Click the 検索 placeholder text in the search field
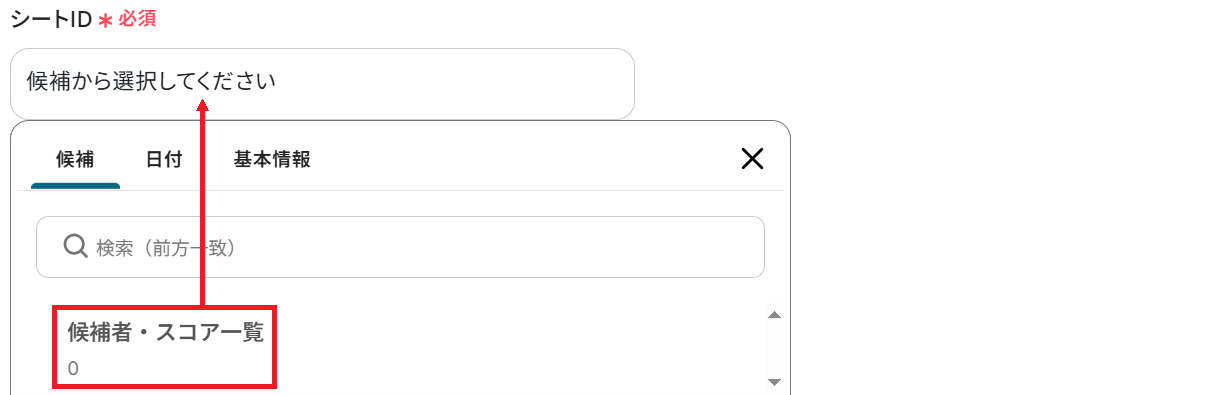The image size is (1217, 395). (166, 247)
